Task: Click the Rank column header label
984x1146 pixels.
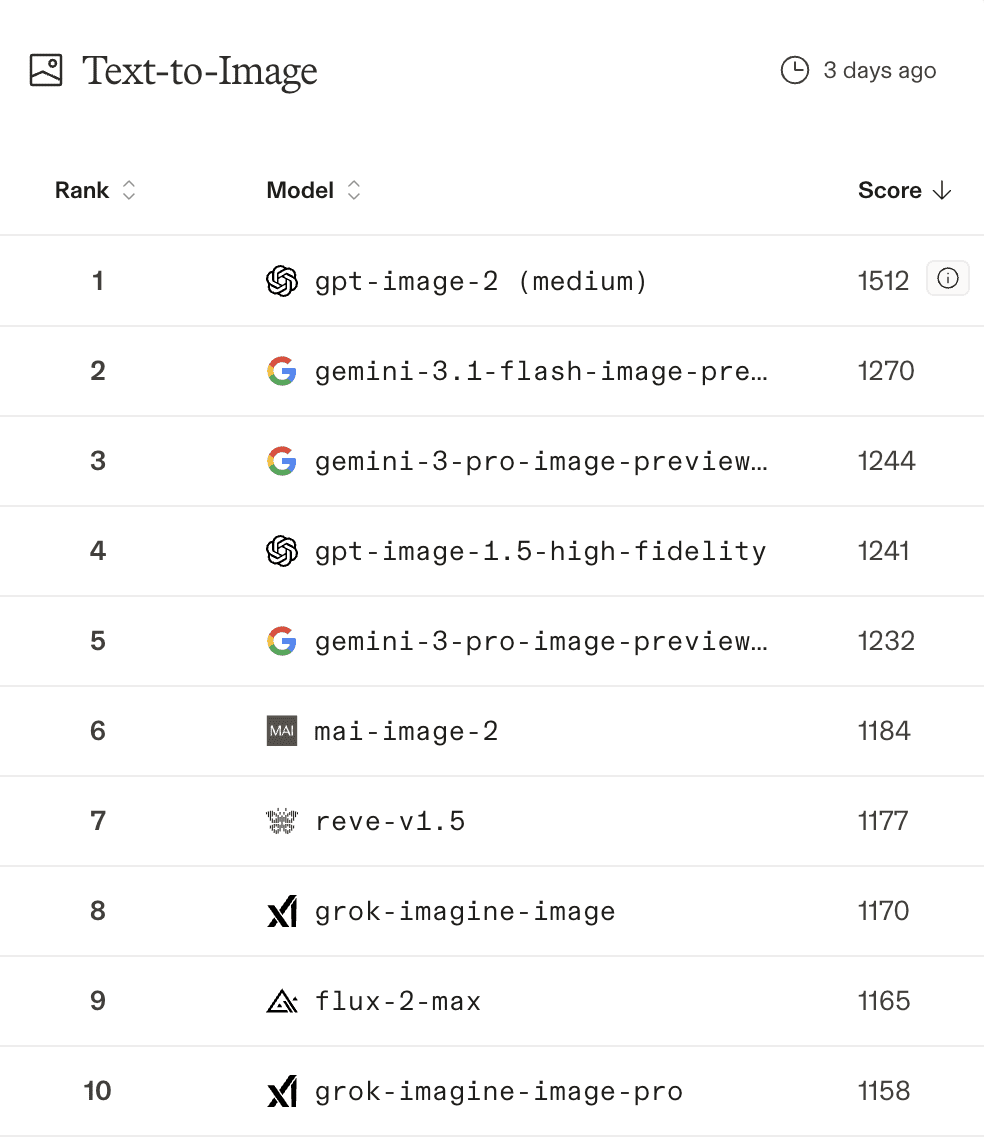Action: (82, 190)
